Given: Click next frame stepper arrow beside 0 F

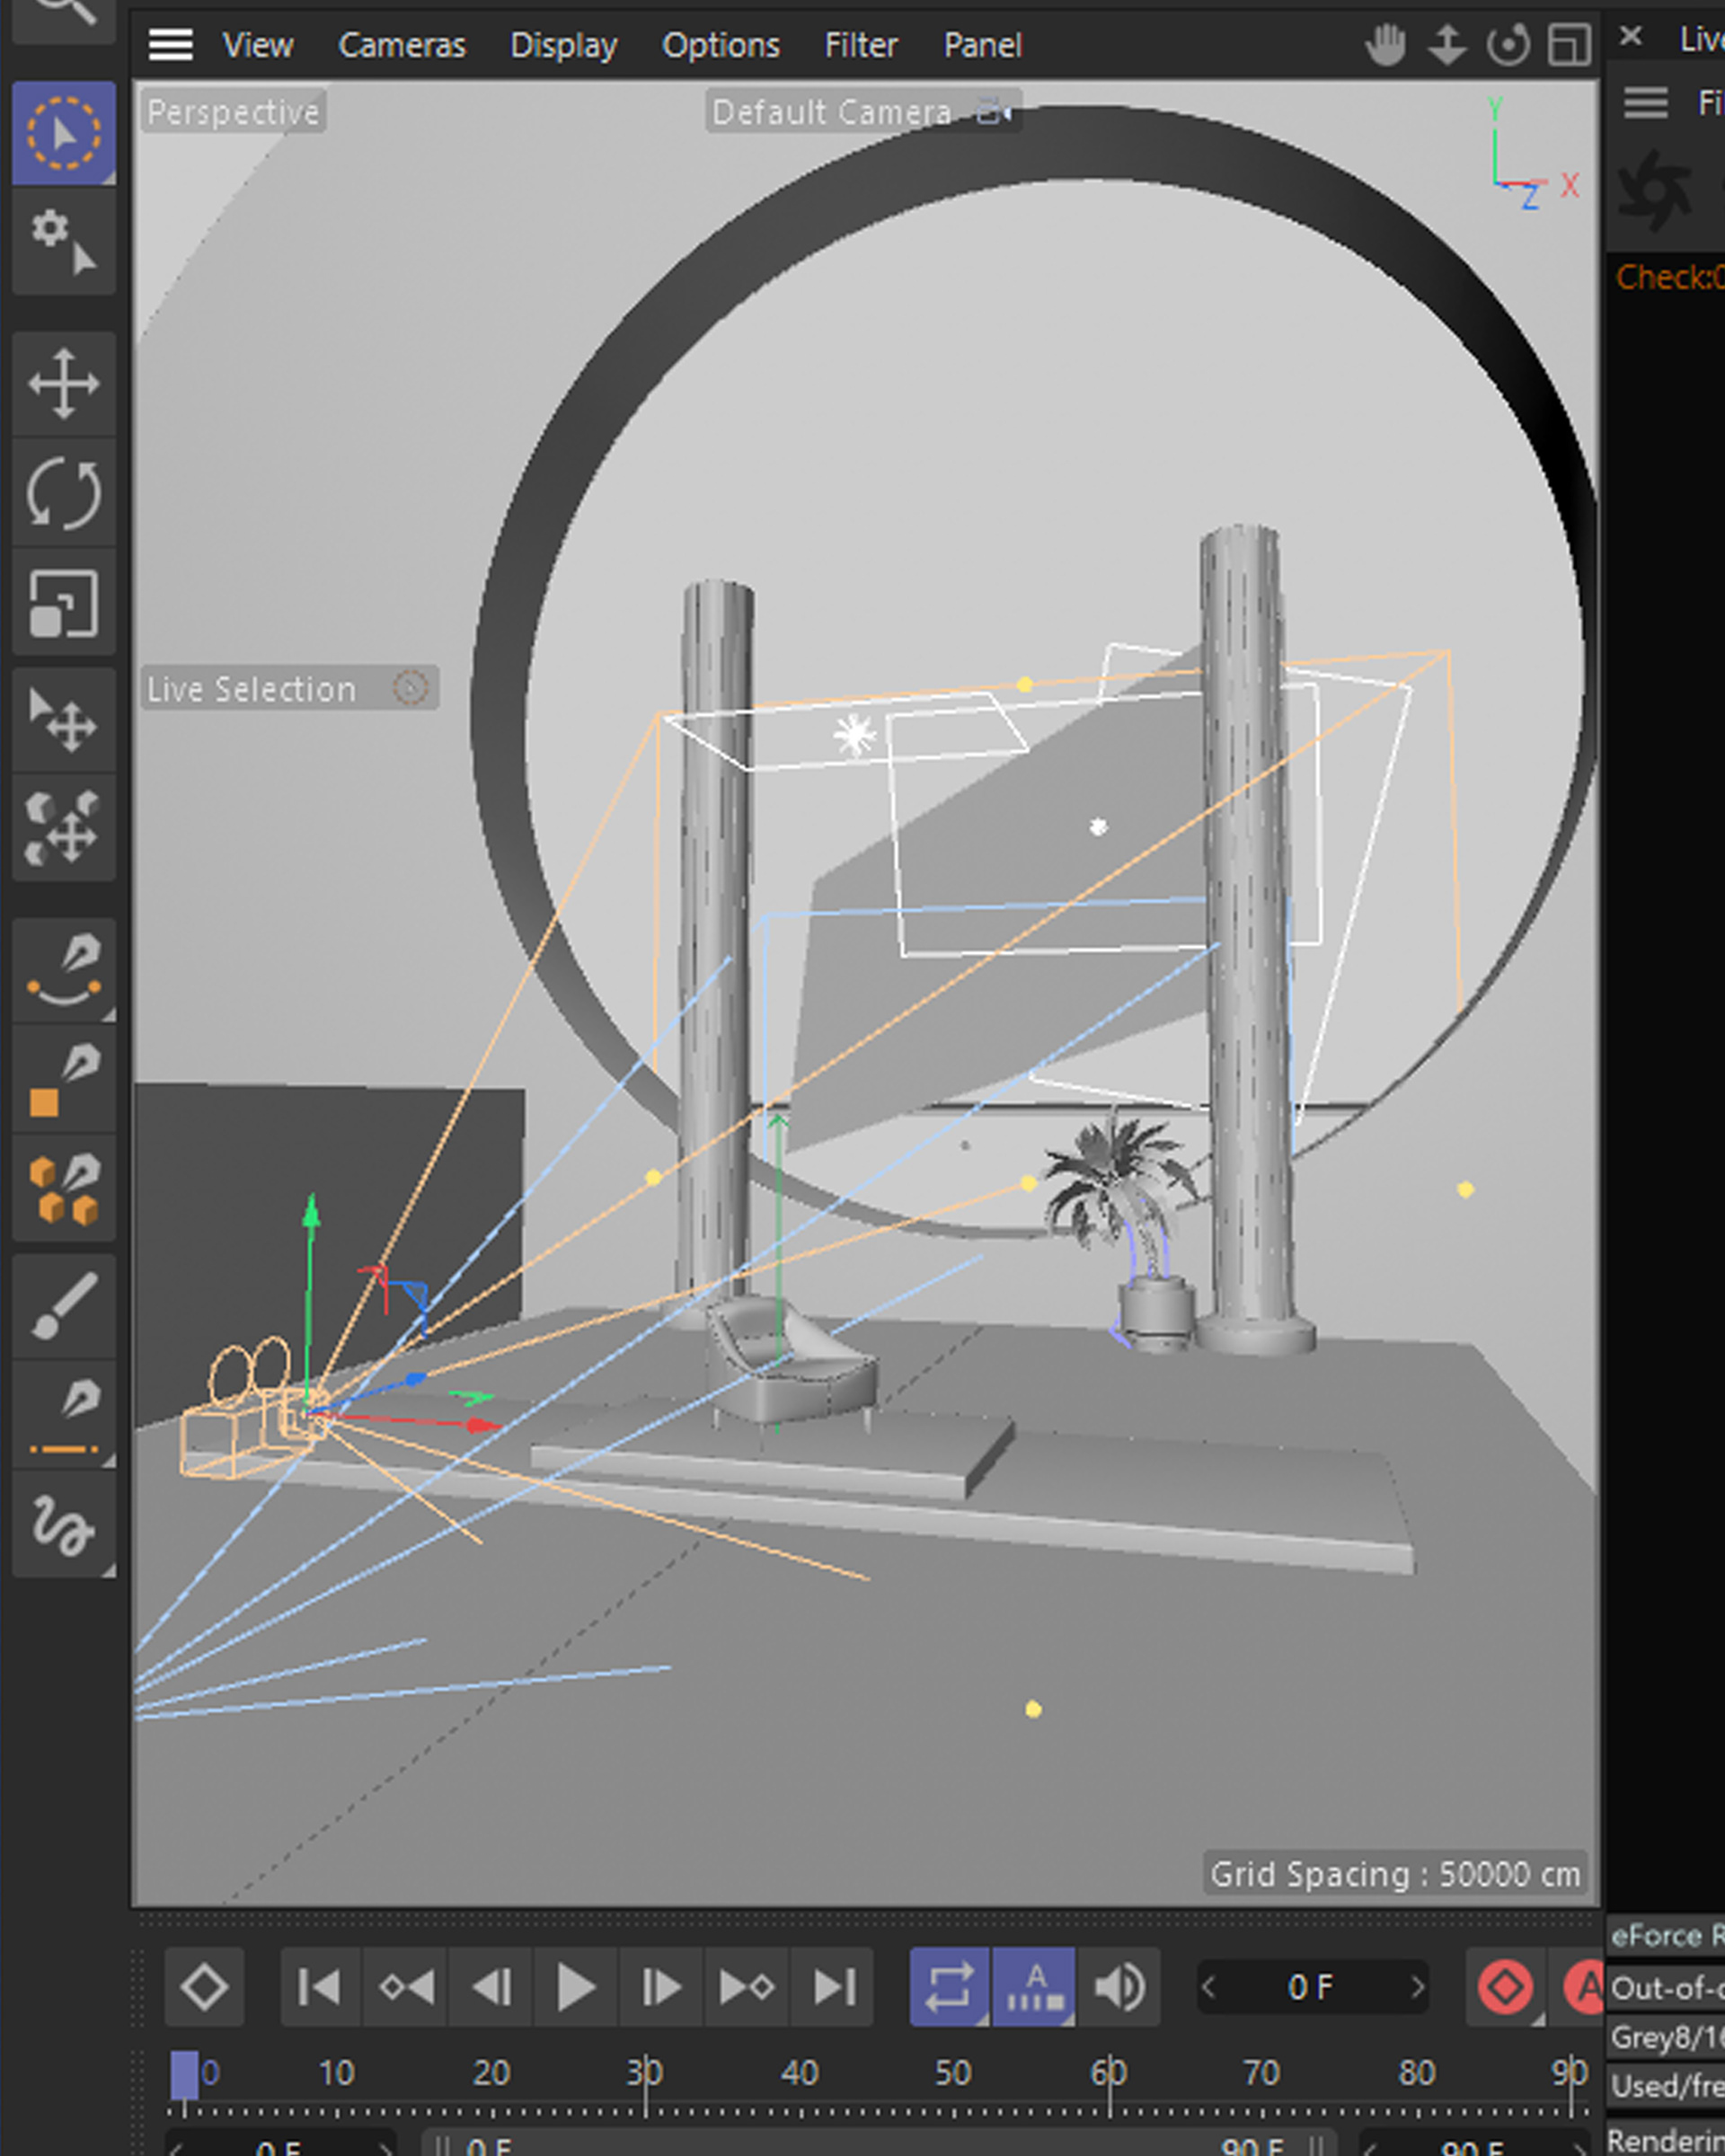Looking at the screenshot, I should click(x=1417, y=1987).
